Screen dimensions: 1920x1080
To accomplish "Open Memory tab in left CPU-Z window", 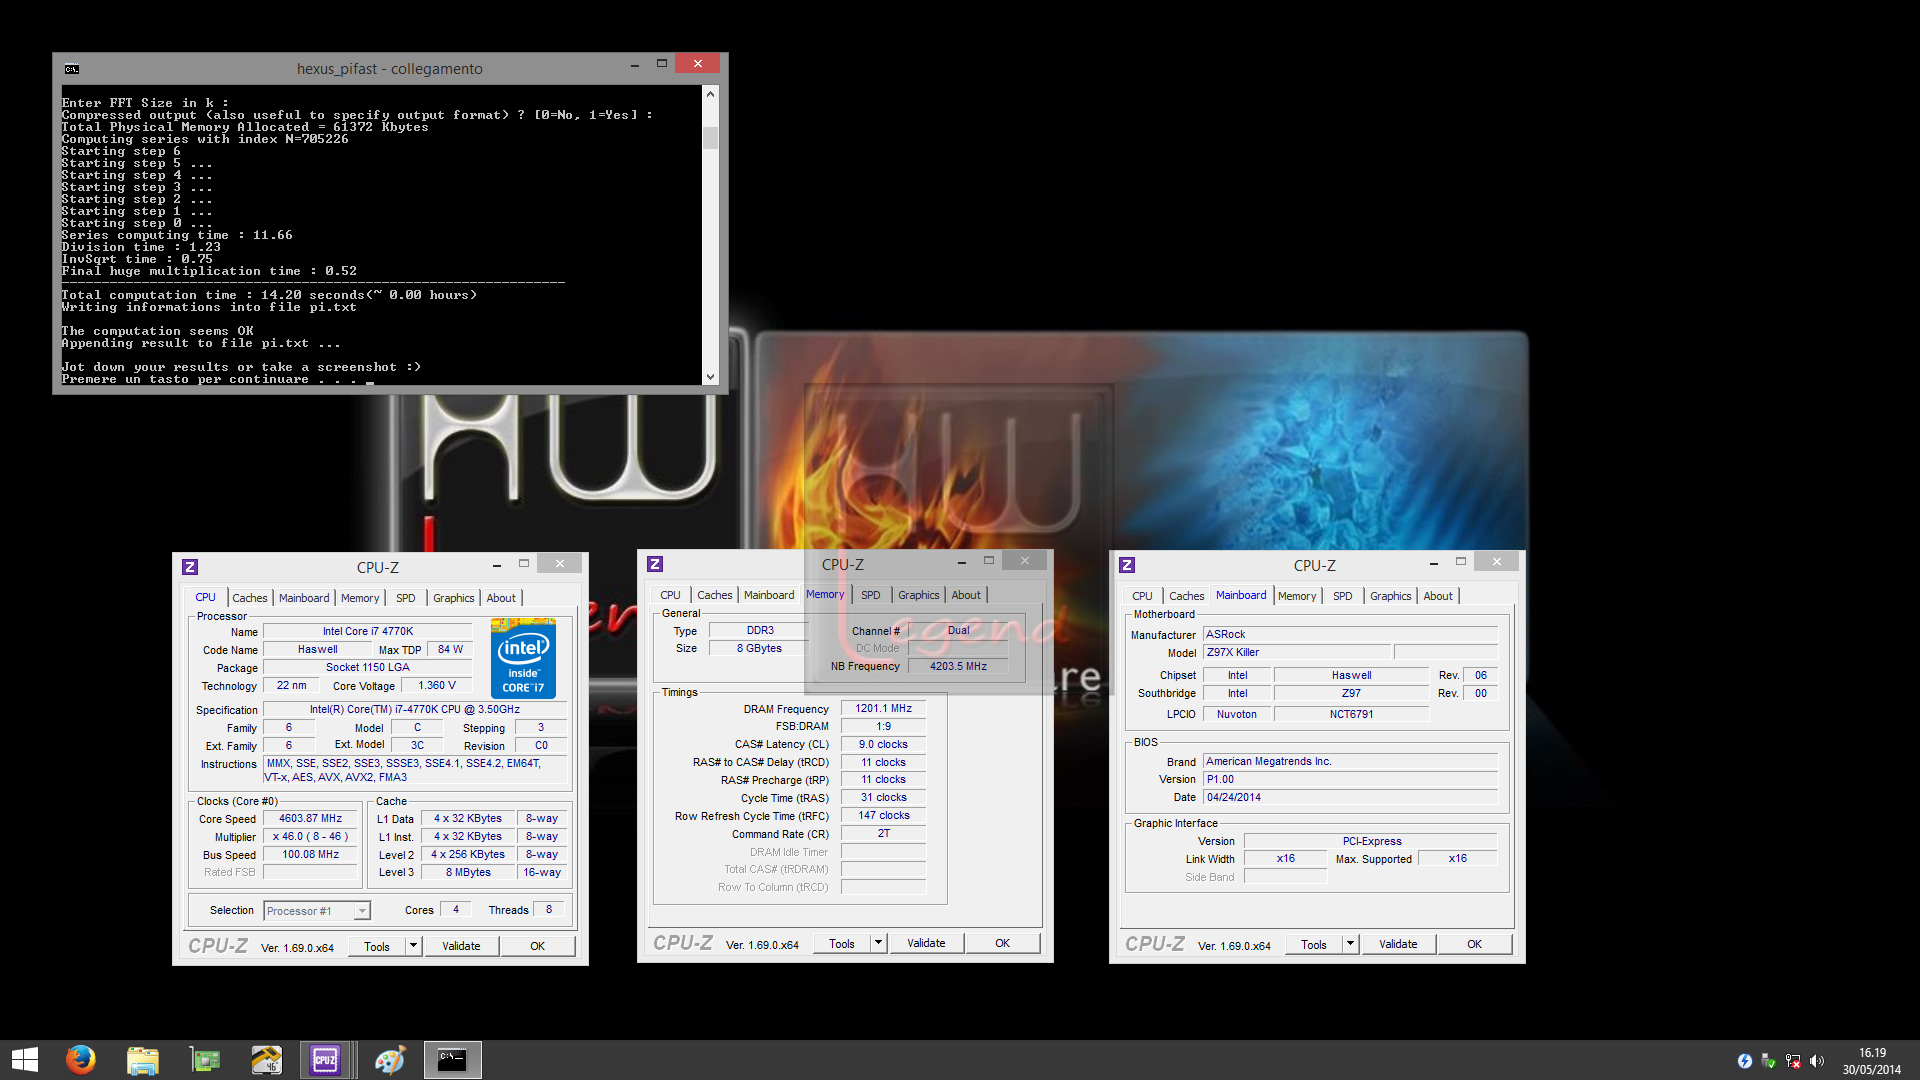I will [360, 598].
